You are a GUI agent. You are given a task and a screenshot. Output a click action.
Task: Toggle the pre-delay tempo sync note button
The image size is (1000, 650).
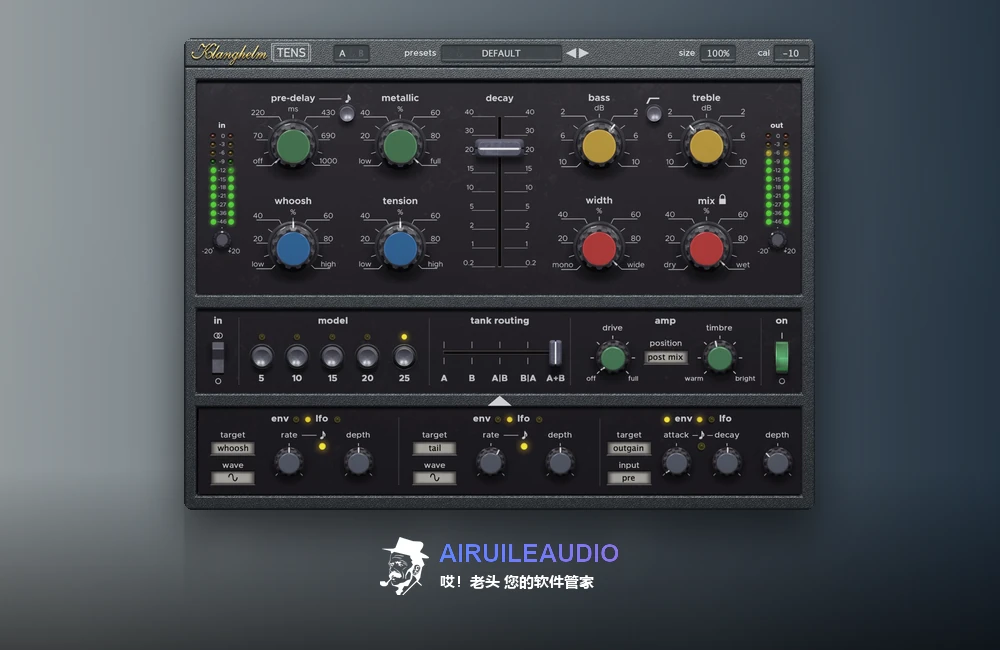coord(347,114)
